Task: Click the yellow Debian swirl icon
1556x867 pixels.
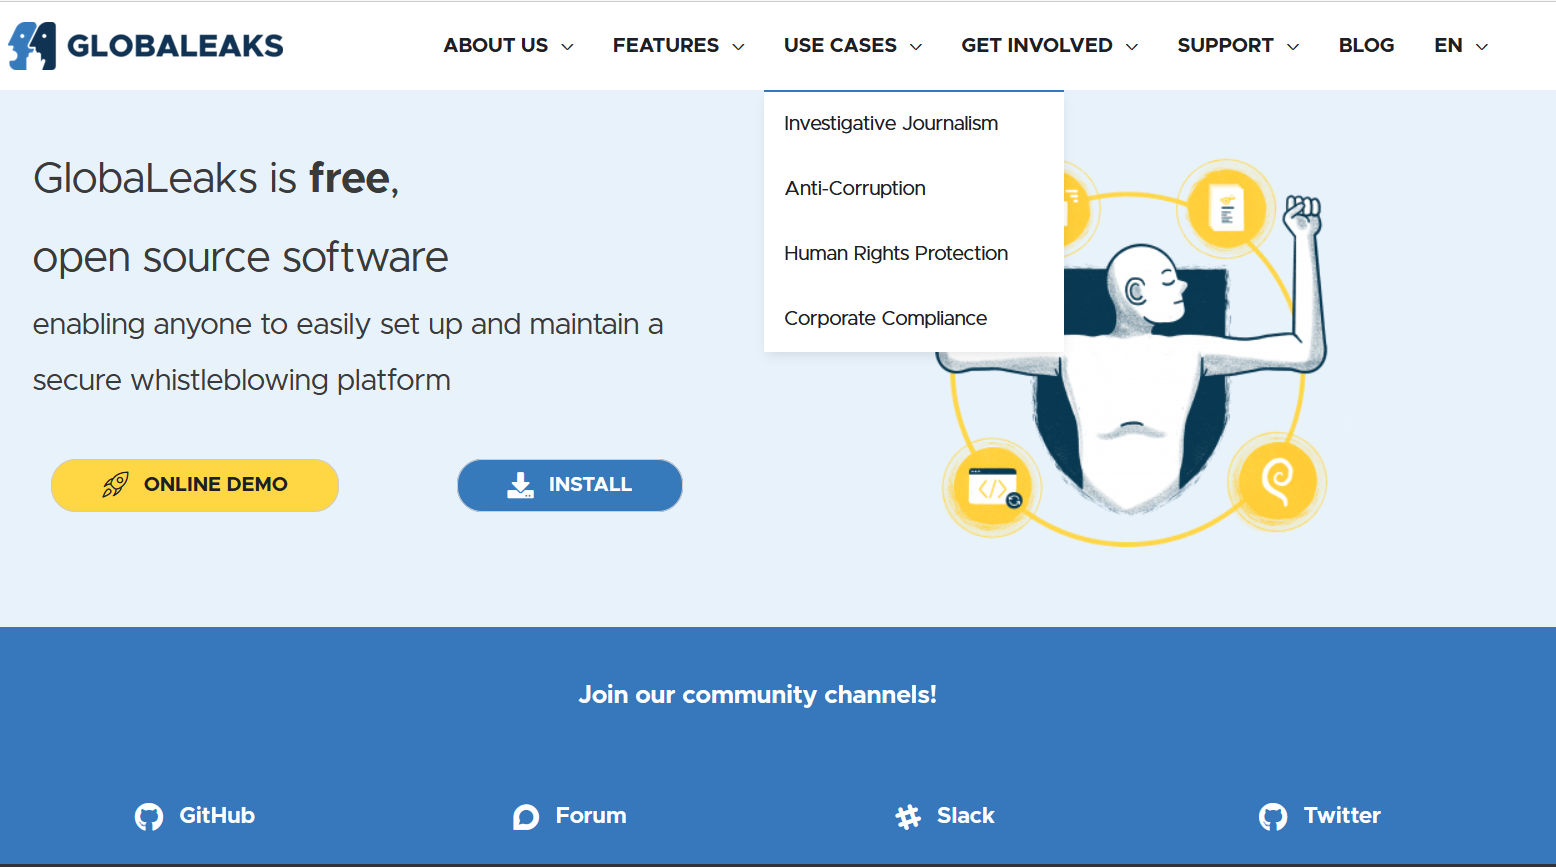Action: pos(1277,482)
